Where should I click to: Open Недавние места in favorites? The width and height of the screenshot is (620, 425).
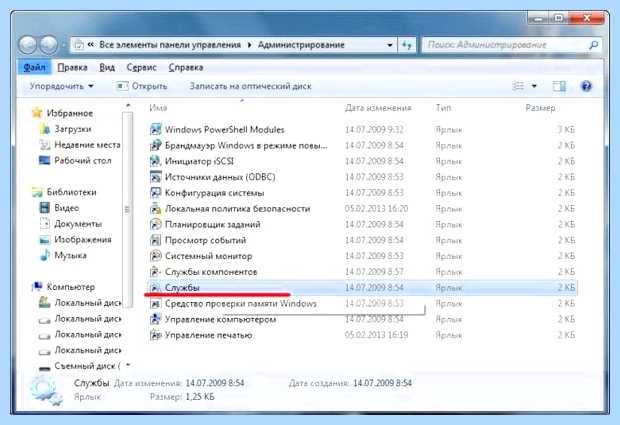click(87, 145)
